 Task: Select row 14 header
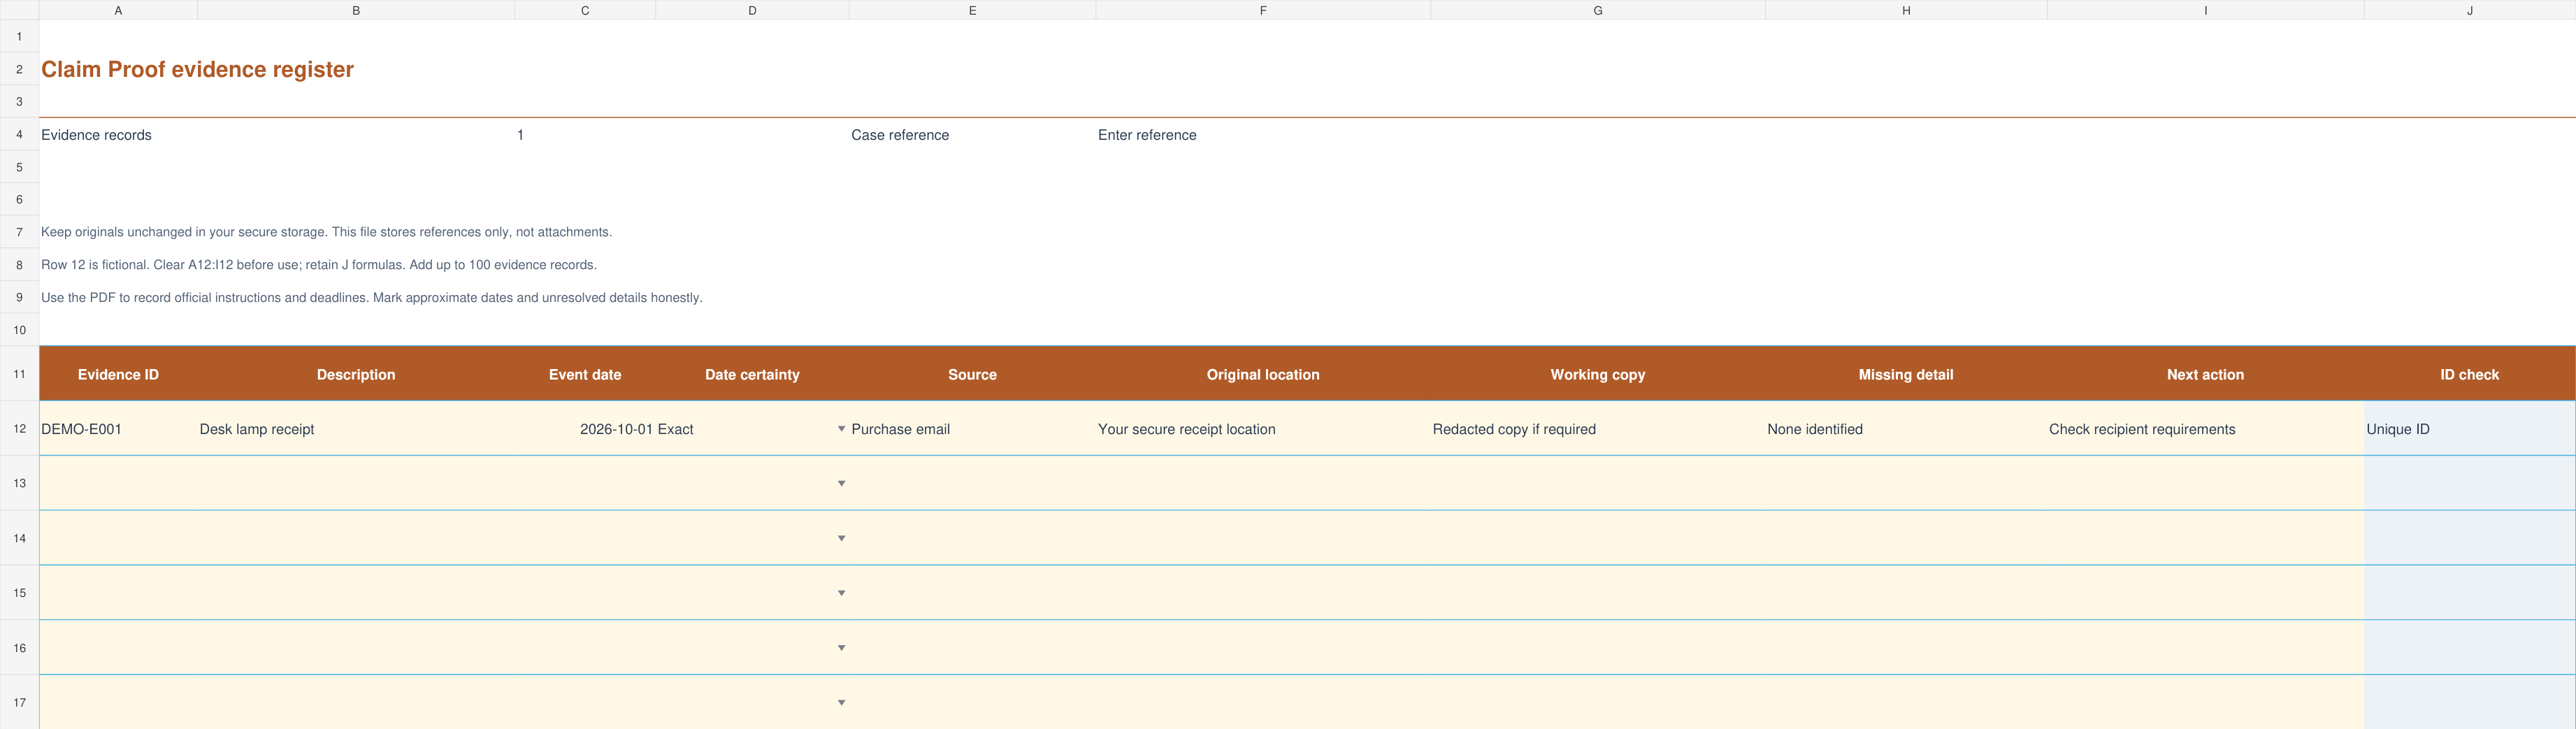point(19,538)
